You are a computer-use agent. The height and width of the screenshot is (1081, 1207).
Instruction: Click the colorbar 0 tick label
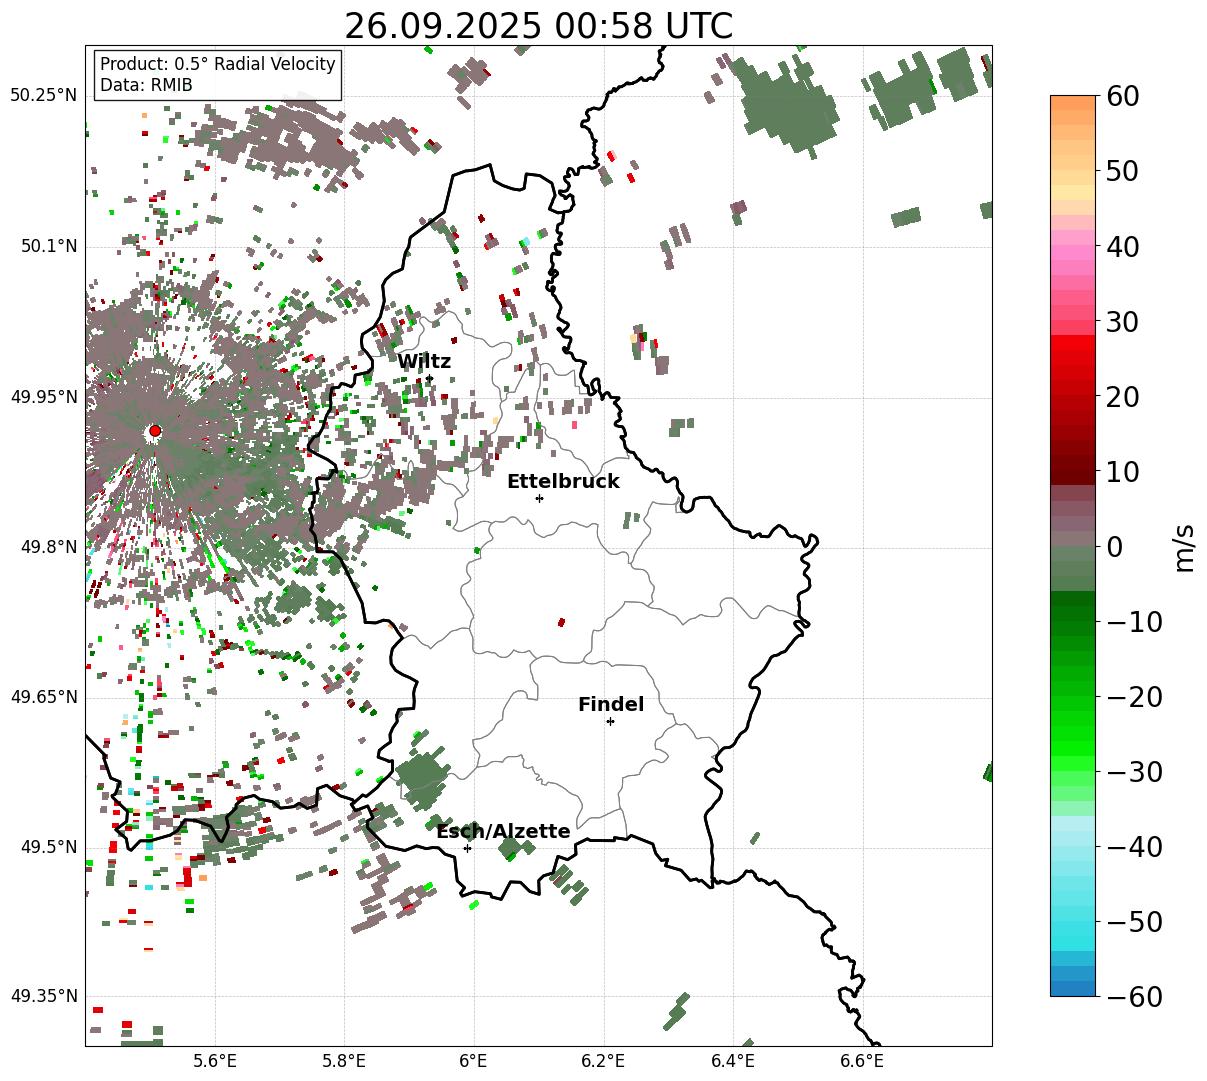click(1114, 546)
